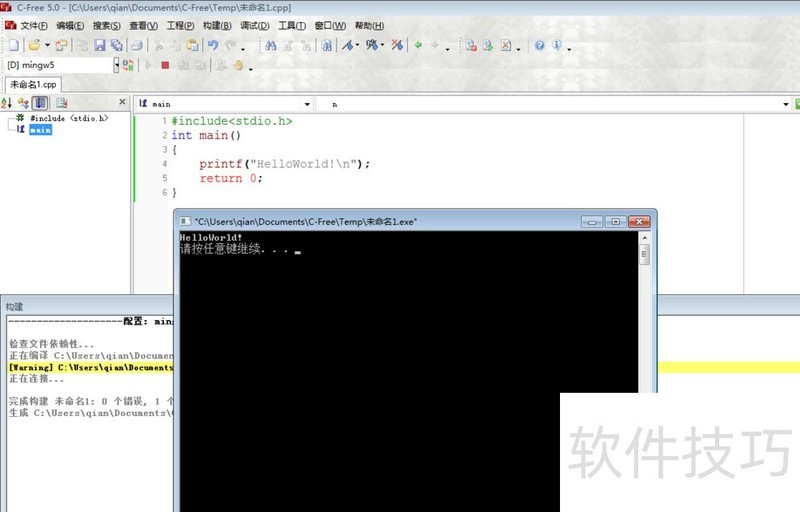Click the gray Navigate Forward arrow
800x512 pixels.
(435, 45)
